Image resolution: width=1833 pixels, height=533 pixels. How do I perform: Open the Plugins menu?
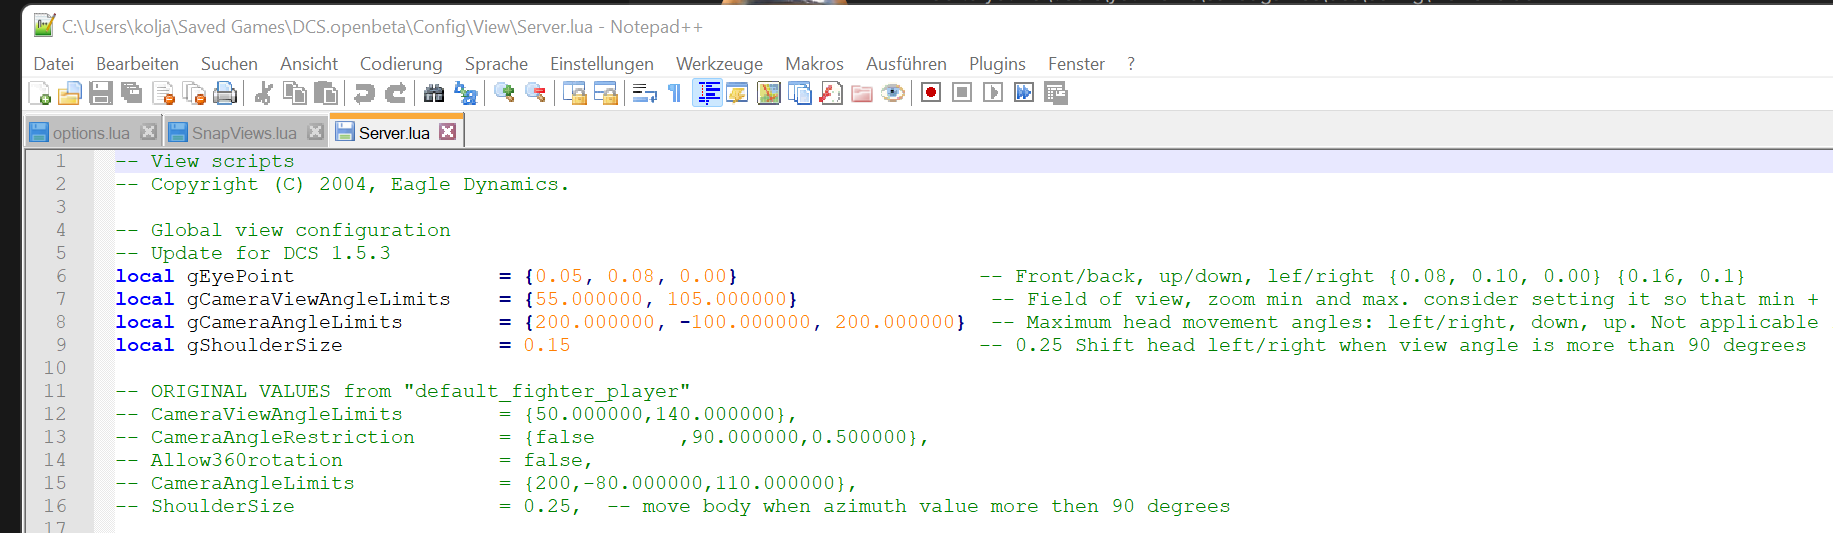pos(997,64)
